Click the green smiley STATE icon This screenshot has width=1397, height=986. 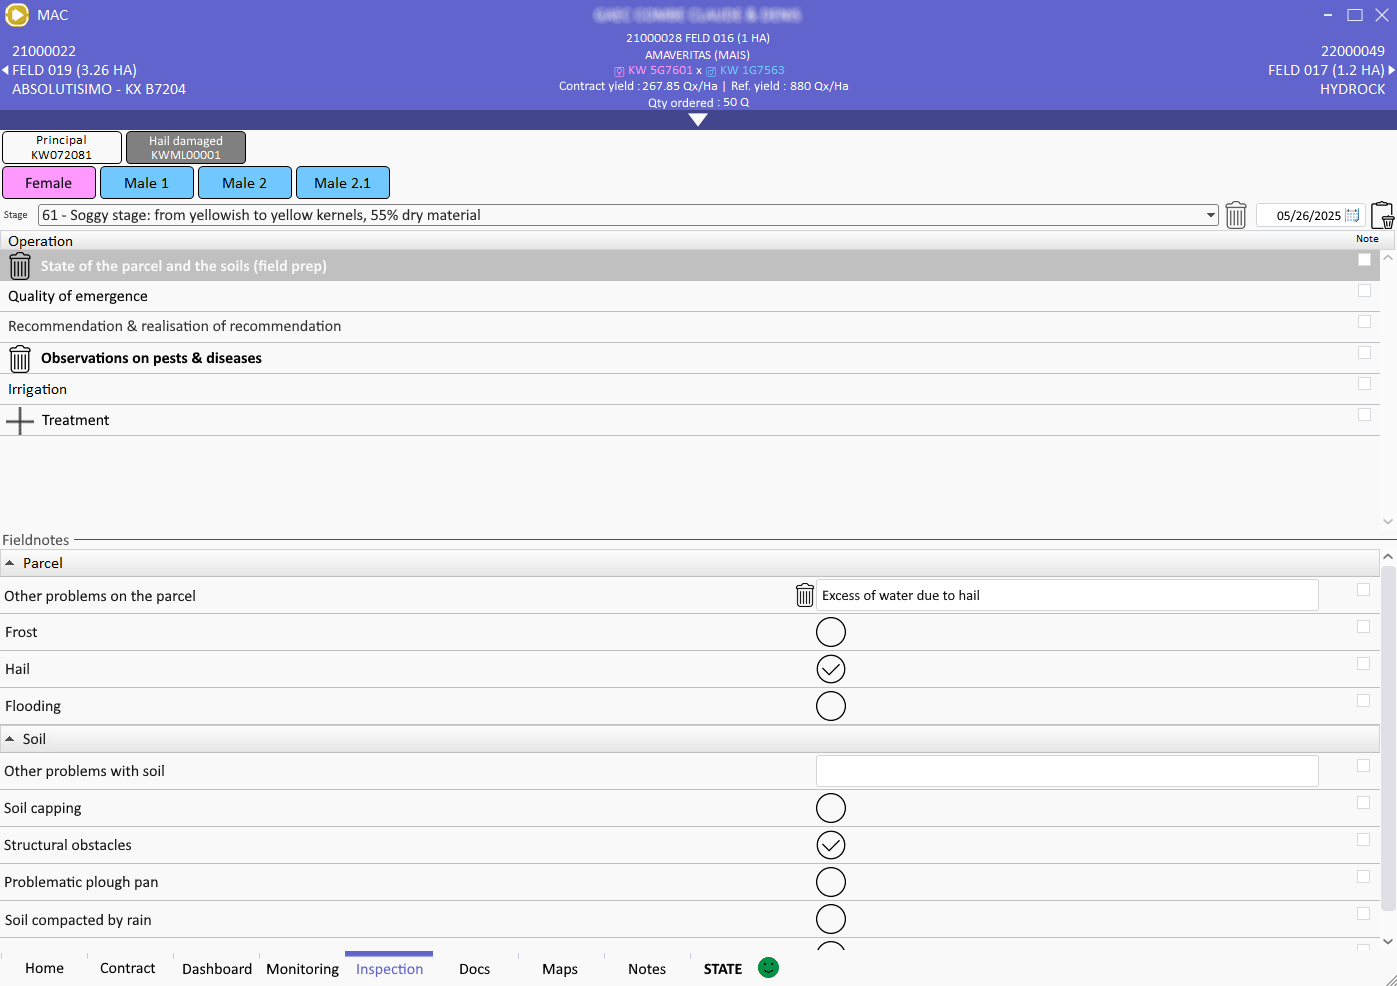(x=768, y=967)
